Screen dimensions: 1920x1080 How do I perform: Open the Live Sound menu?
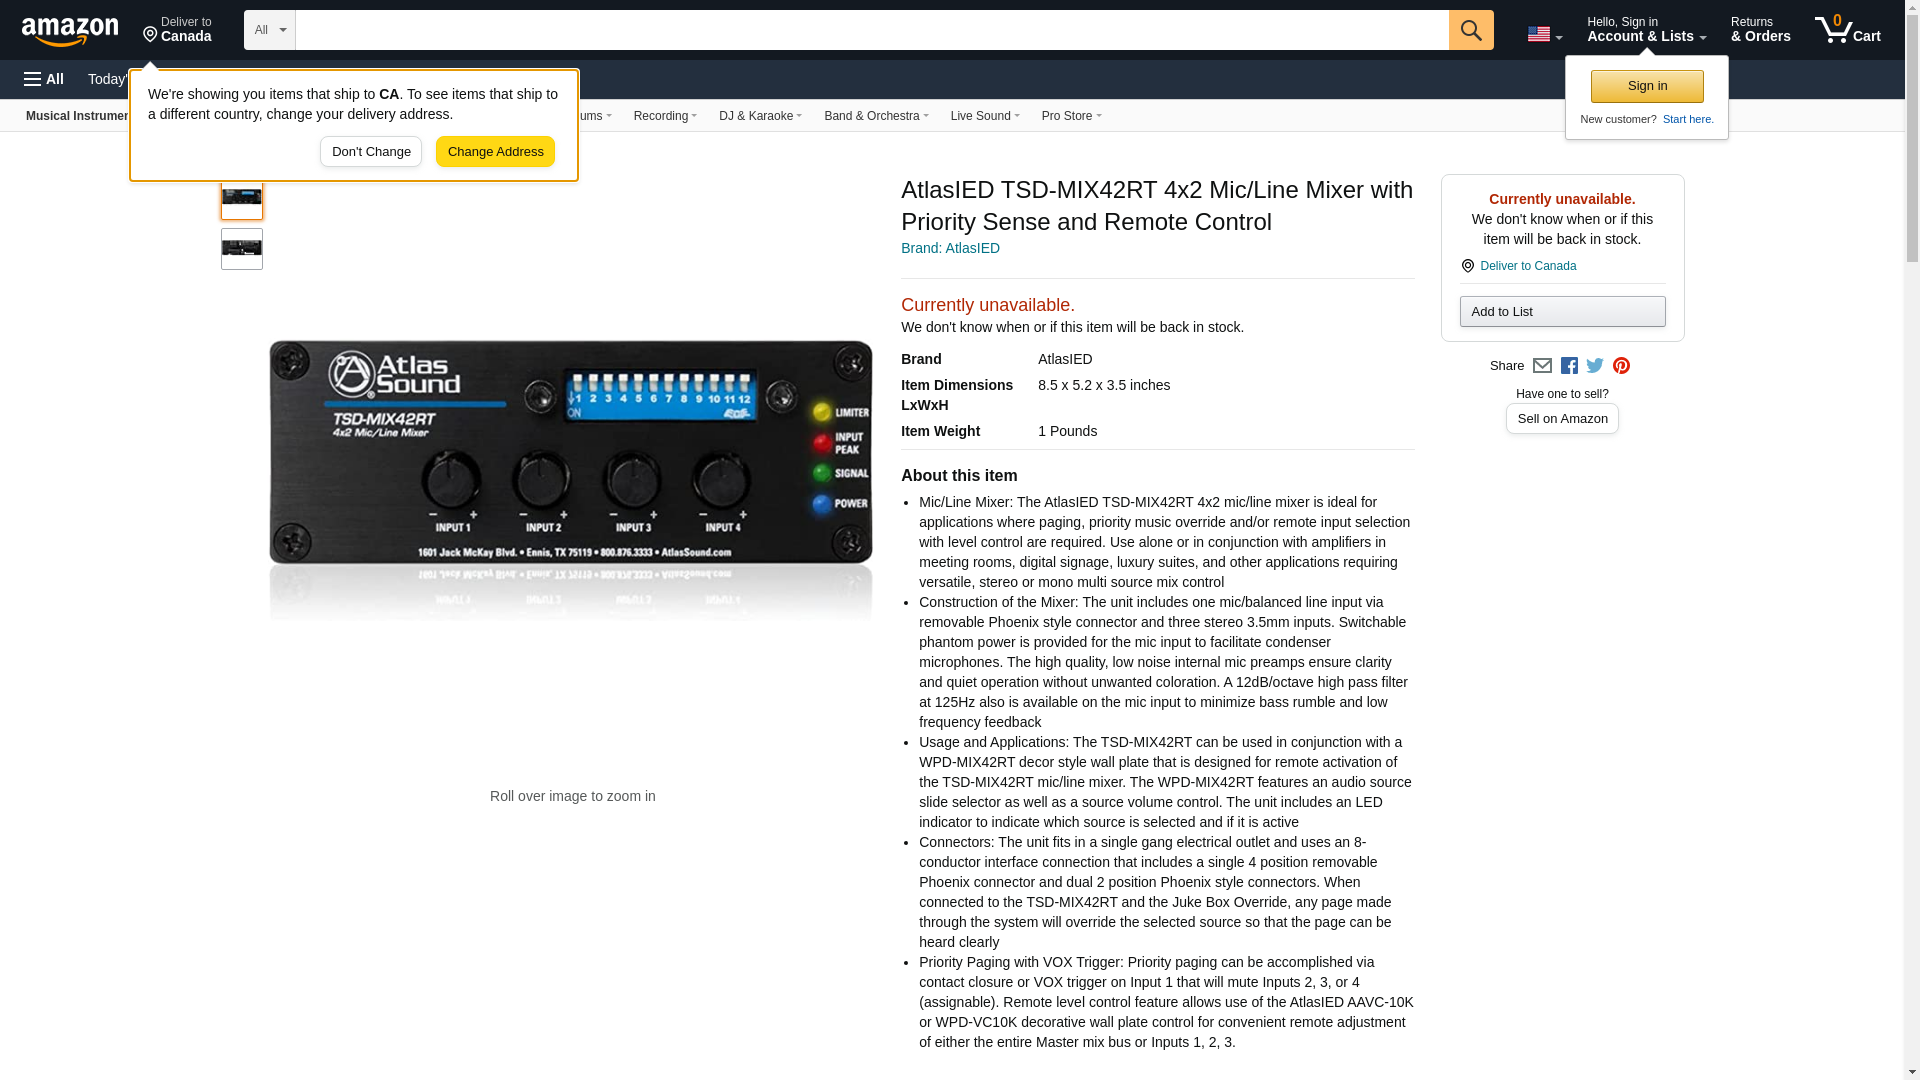pos(984,116)
